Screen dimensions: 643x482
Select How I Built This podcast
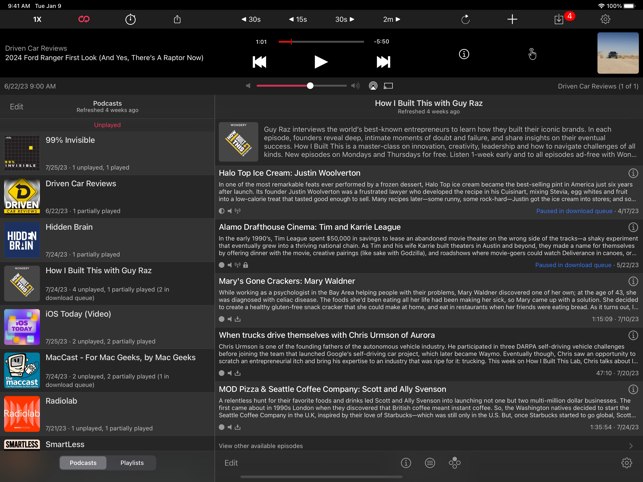click(107, 284)
